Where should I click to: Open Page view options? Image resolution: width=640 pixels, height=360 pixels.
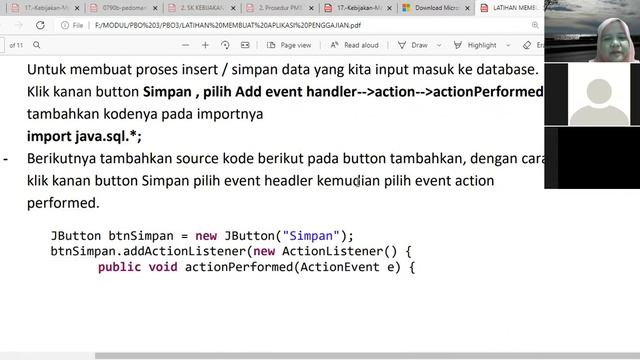(289, 45)
